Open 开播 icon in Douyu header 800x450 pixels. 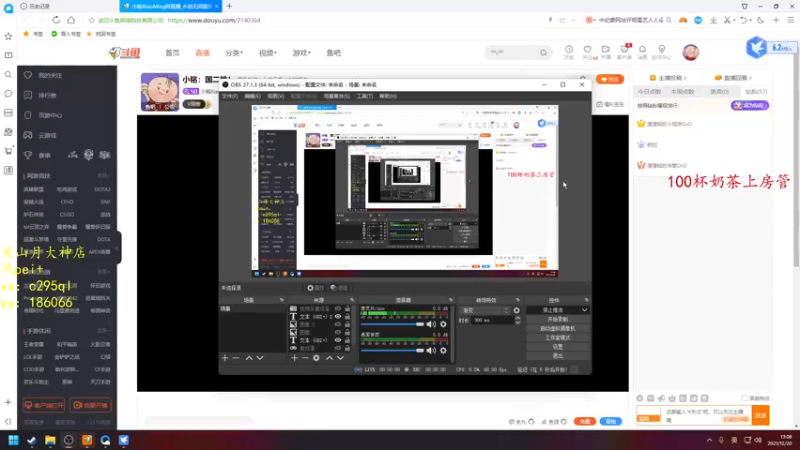(606, 52)
